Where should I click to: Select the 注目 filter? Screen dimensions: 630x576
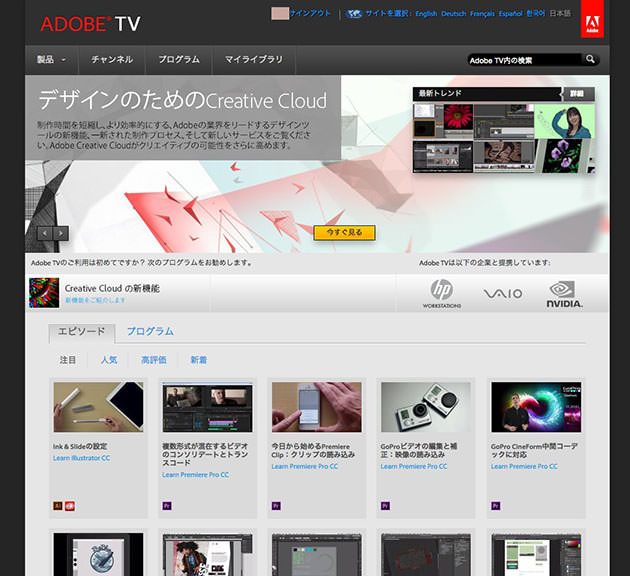(68, 360)
